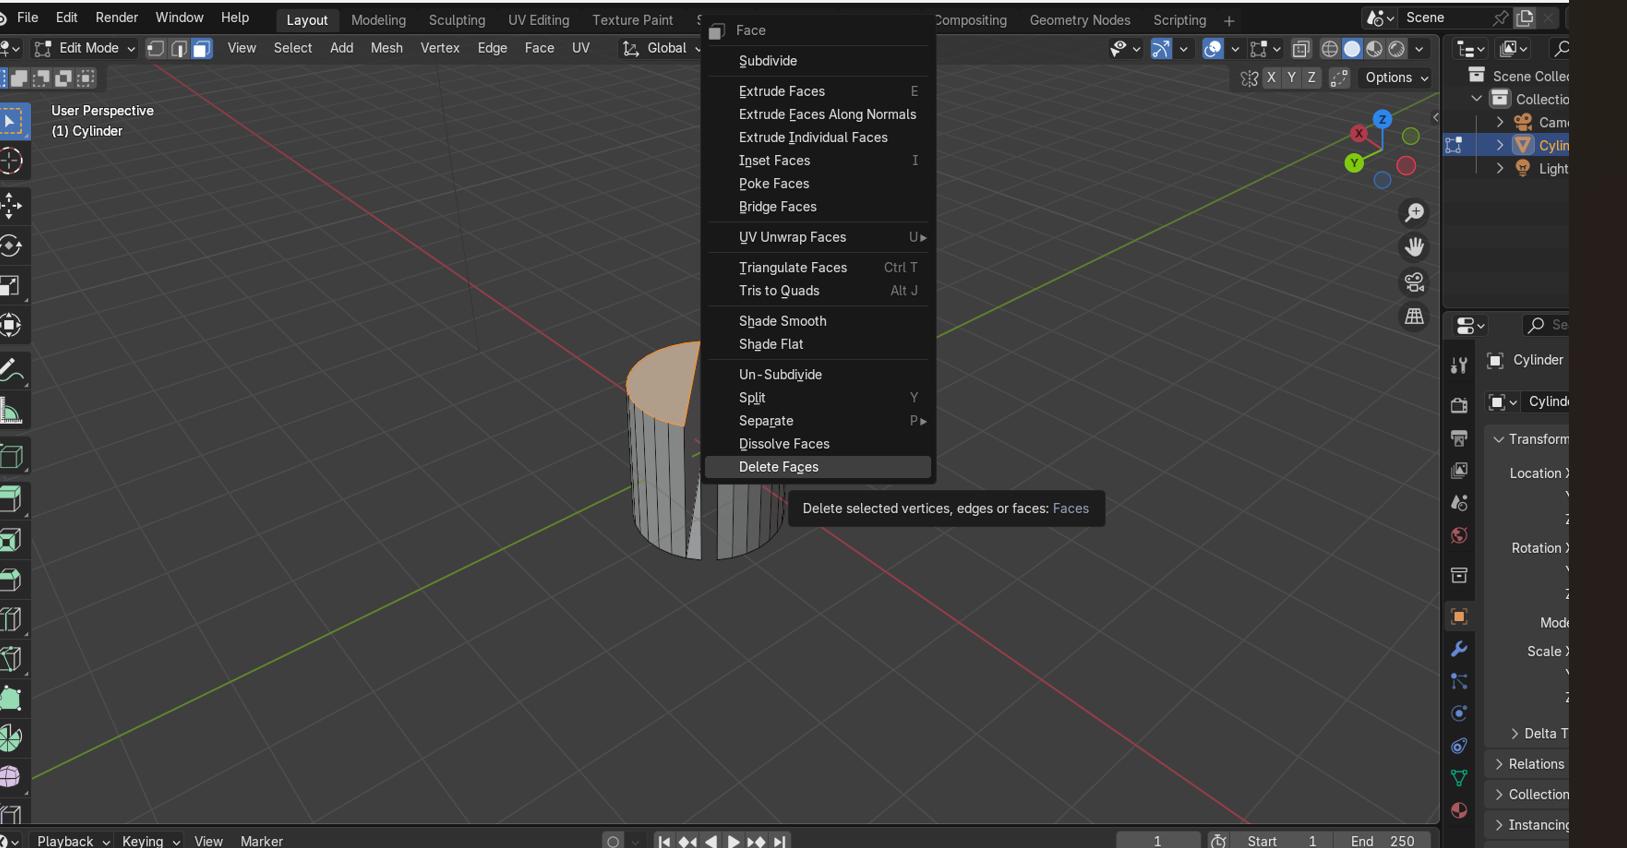Click the Z axis on the navigation gizmo

(x=1382, y=119)
